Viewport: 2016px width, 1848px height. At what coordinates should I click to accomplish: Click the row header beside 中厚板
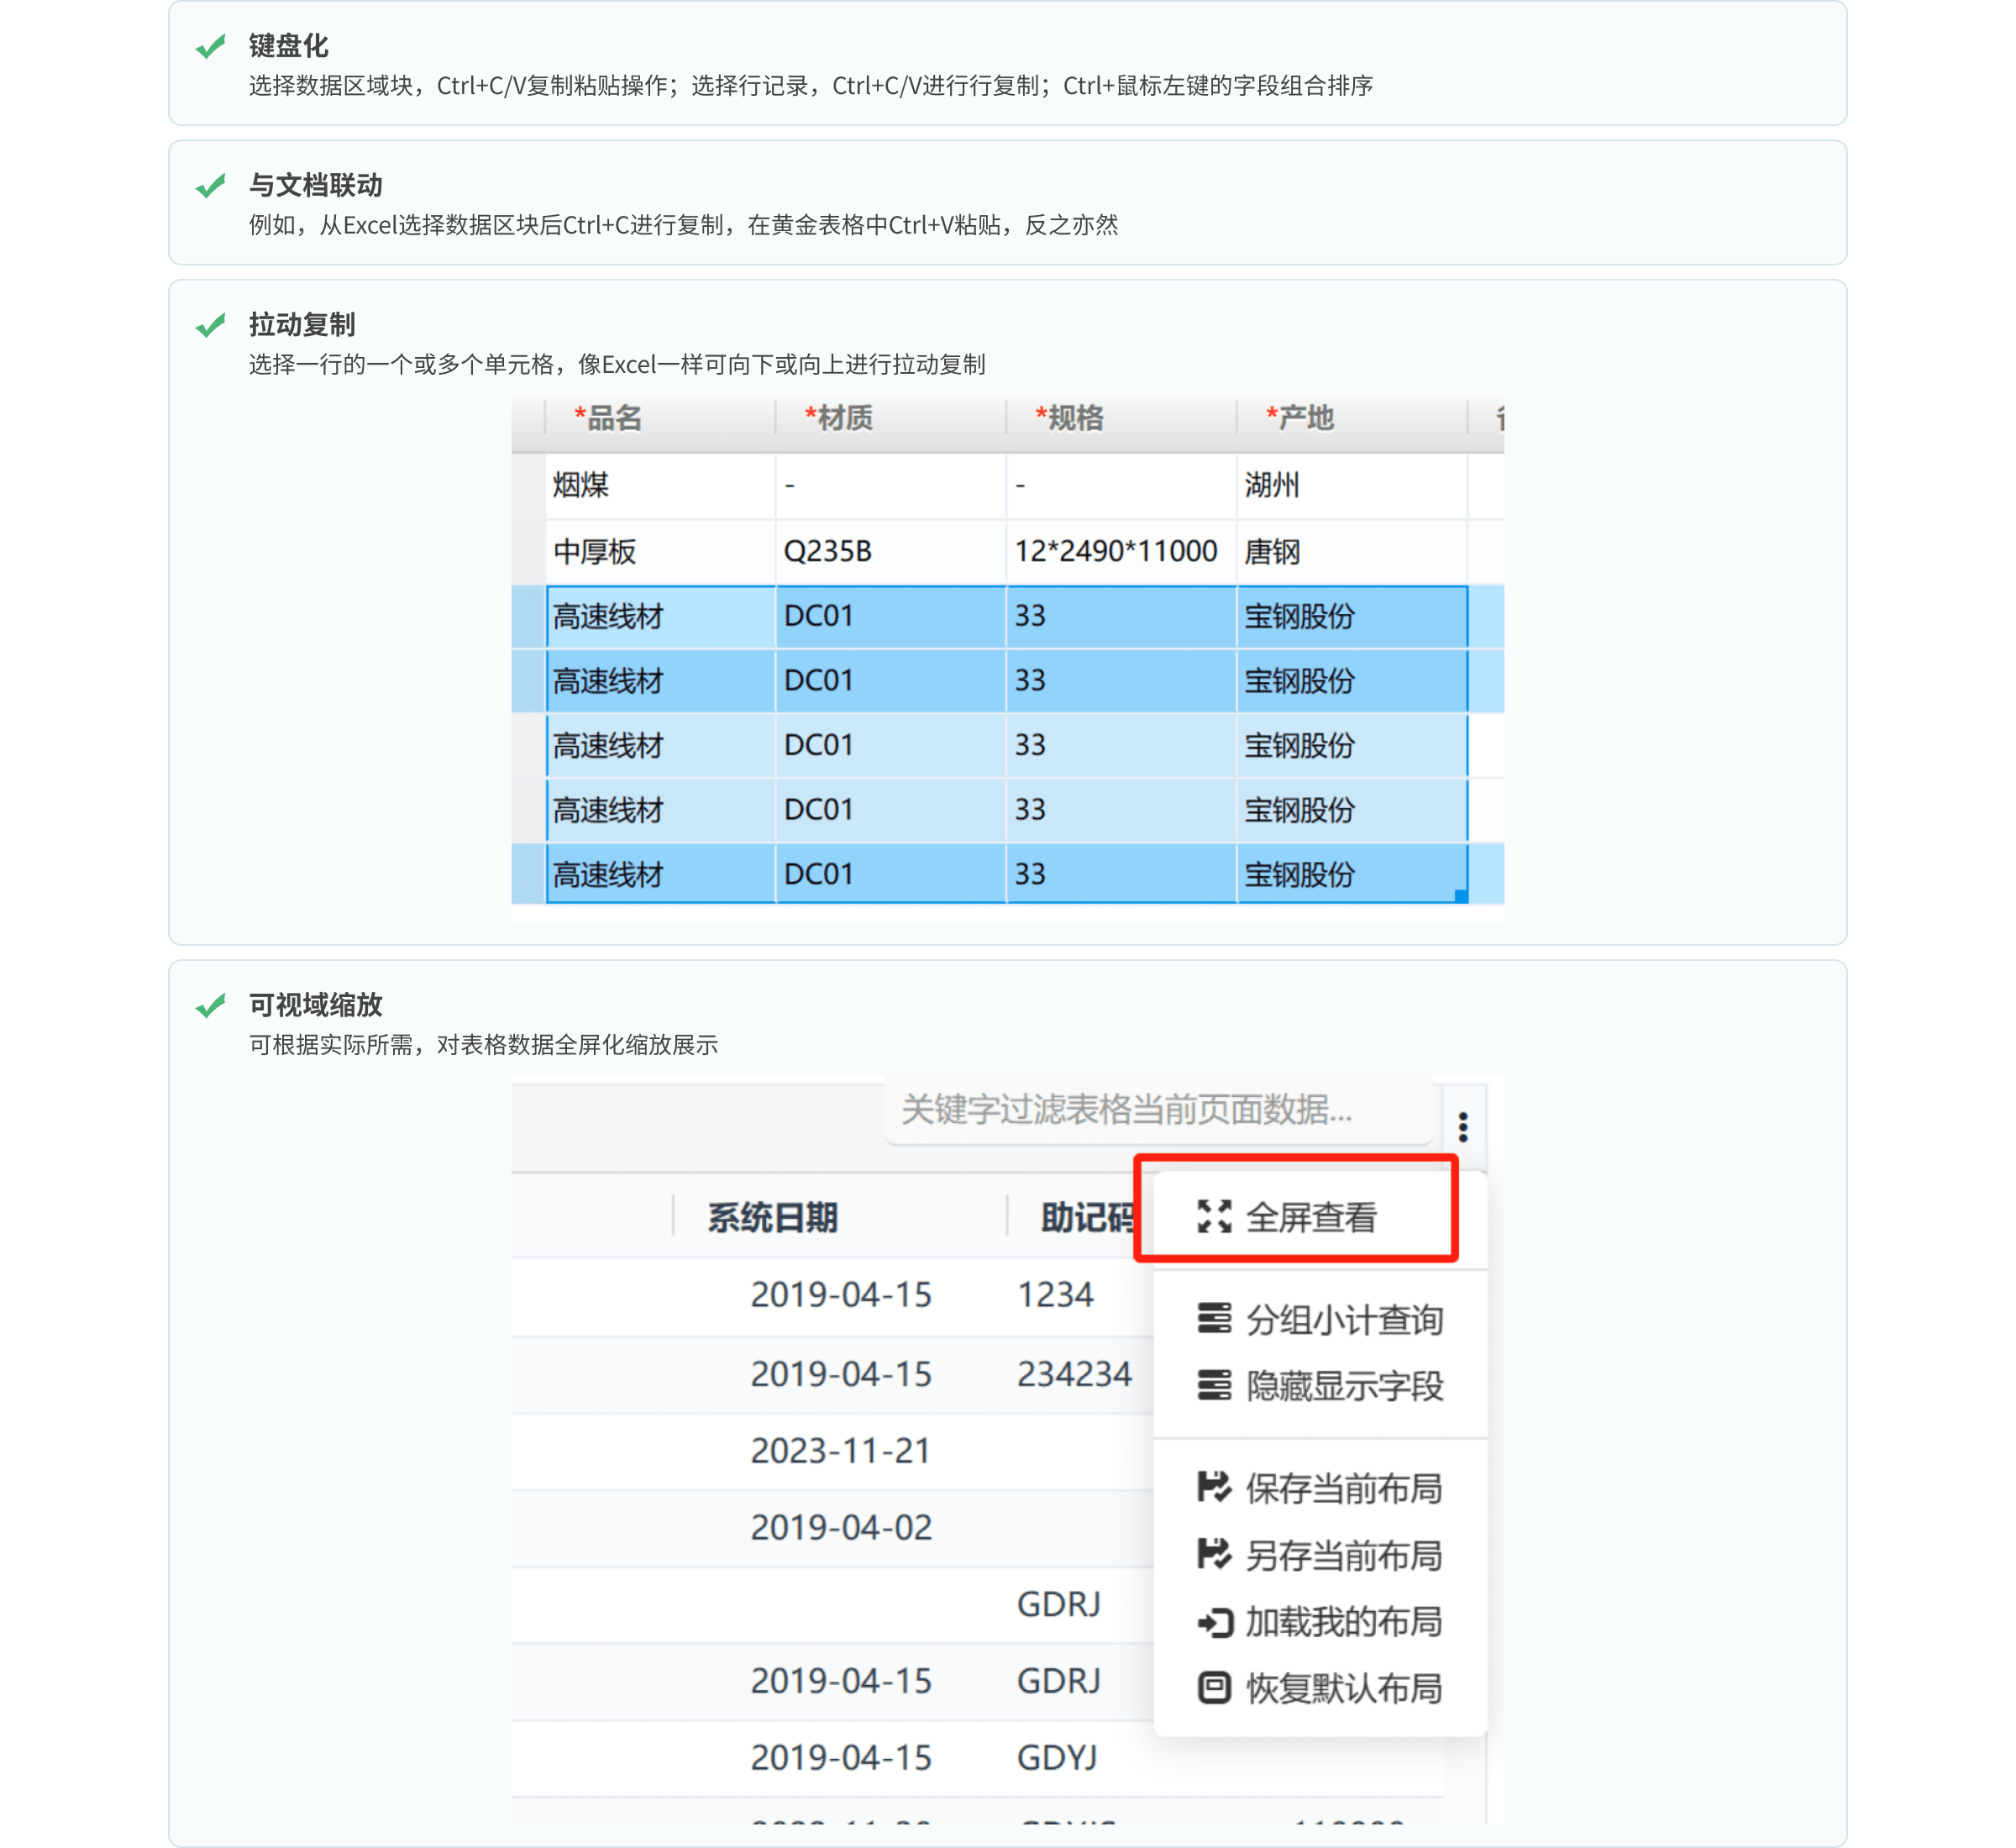point(528,551)
